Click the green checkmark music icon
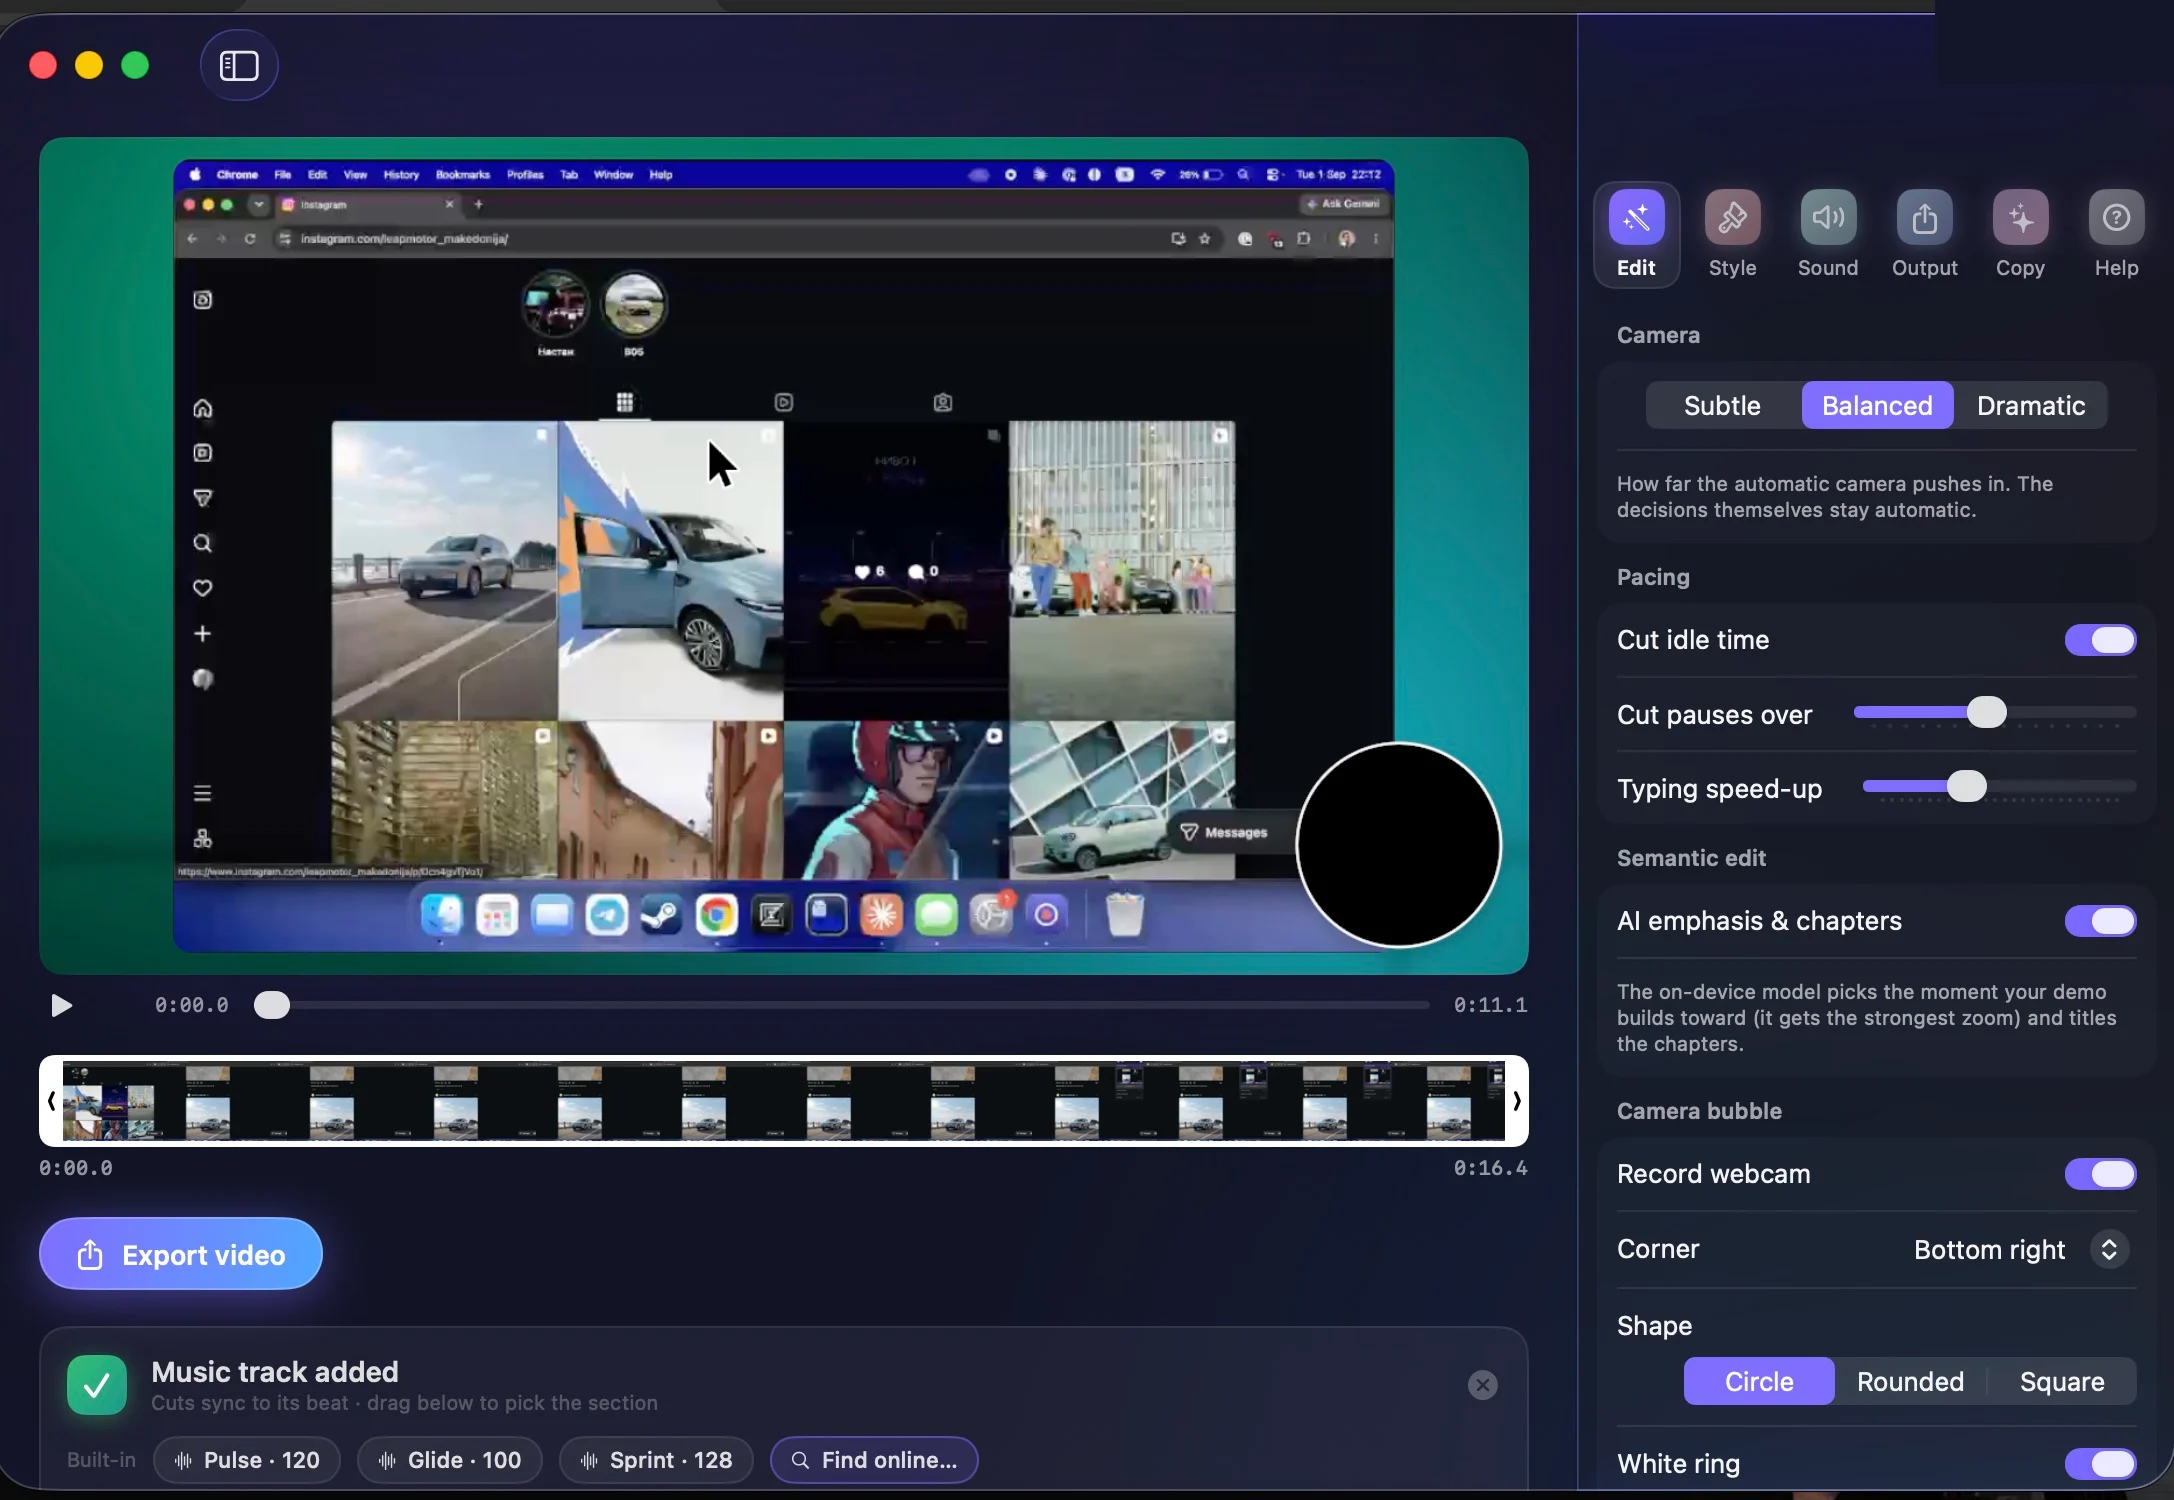This screenshot has height=1500, width=2174. [97, 1385]
